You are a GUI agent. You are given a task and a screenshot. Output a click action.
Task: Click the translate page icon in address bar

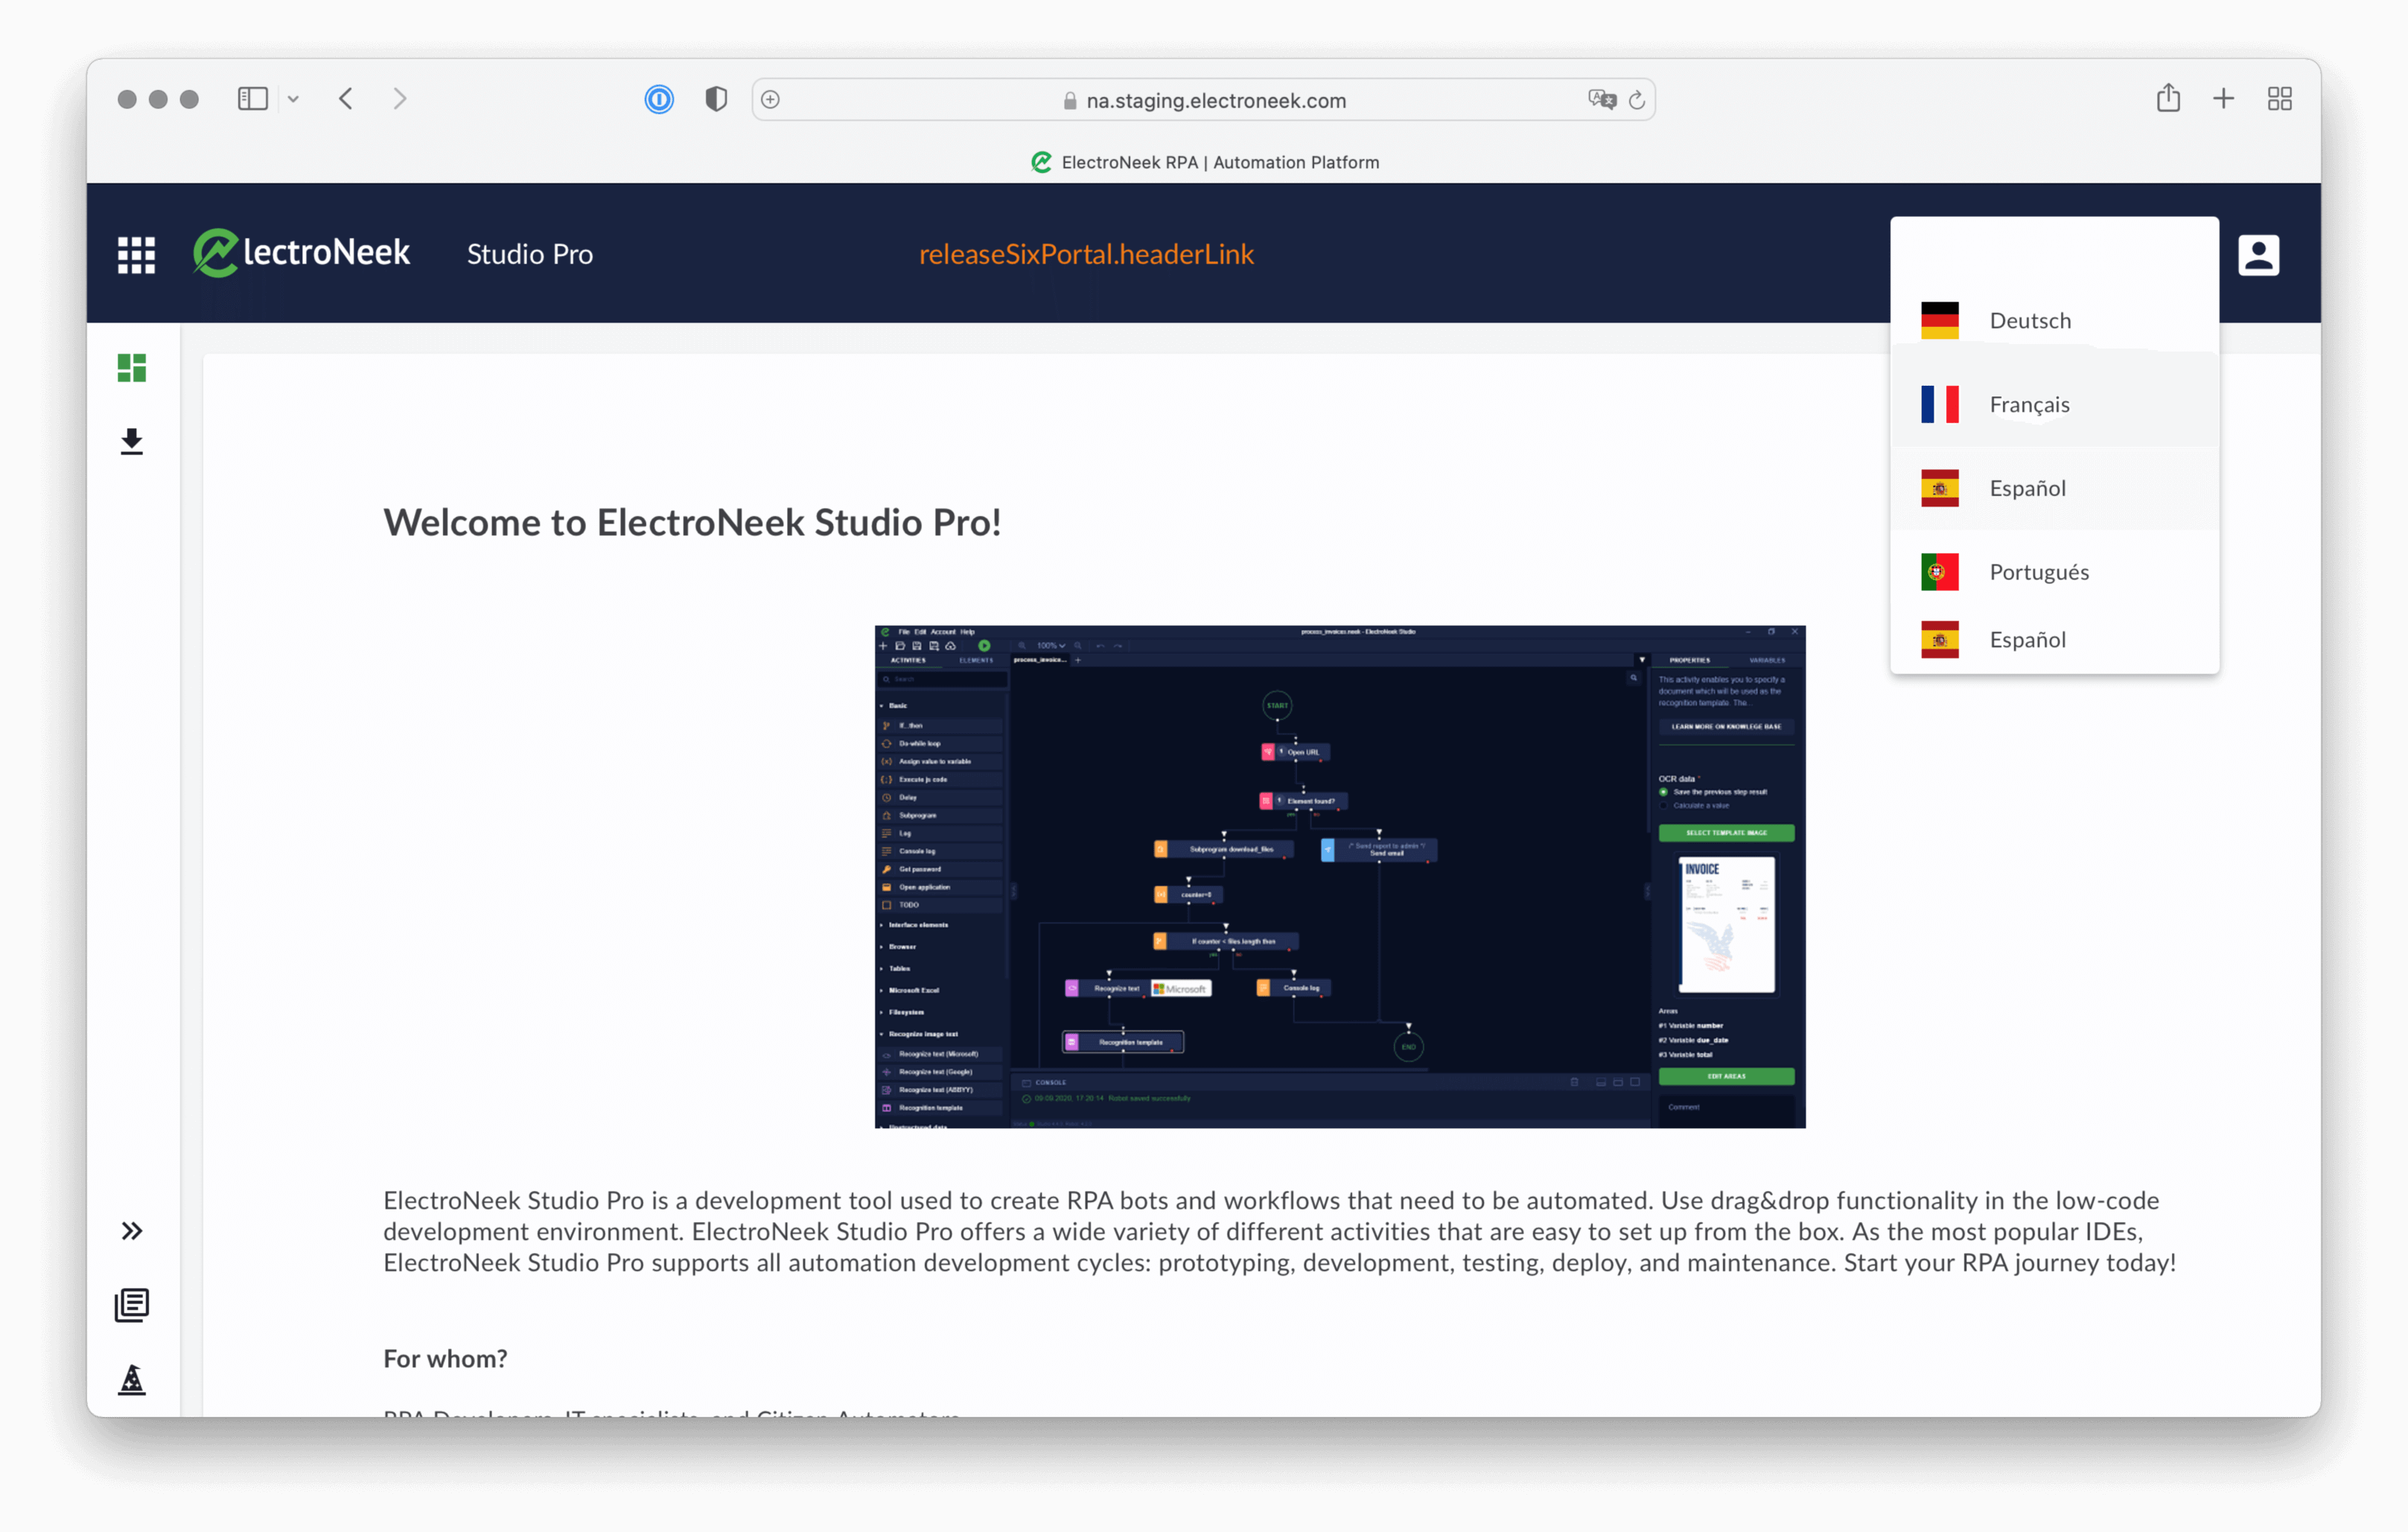(1601, 99)
